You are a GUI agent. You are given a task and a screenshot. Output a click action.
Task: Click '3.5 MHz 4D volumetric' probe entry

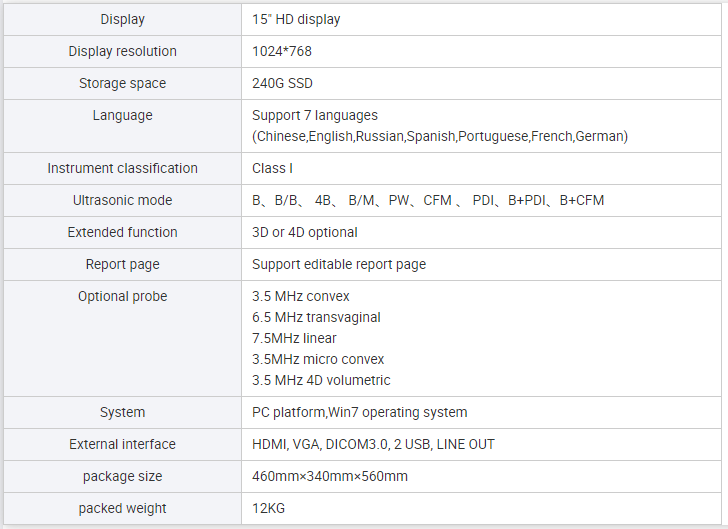pos(321,380)
